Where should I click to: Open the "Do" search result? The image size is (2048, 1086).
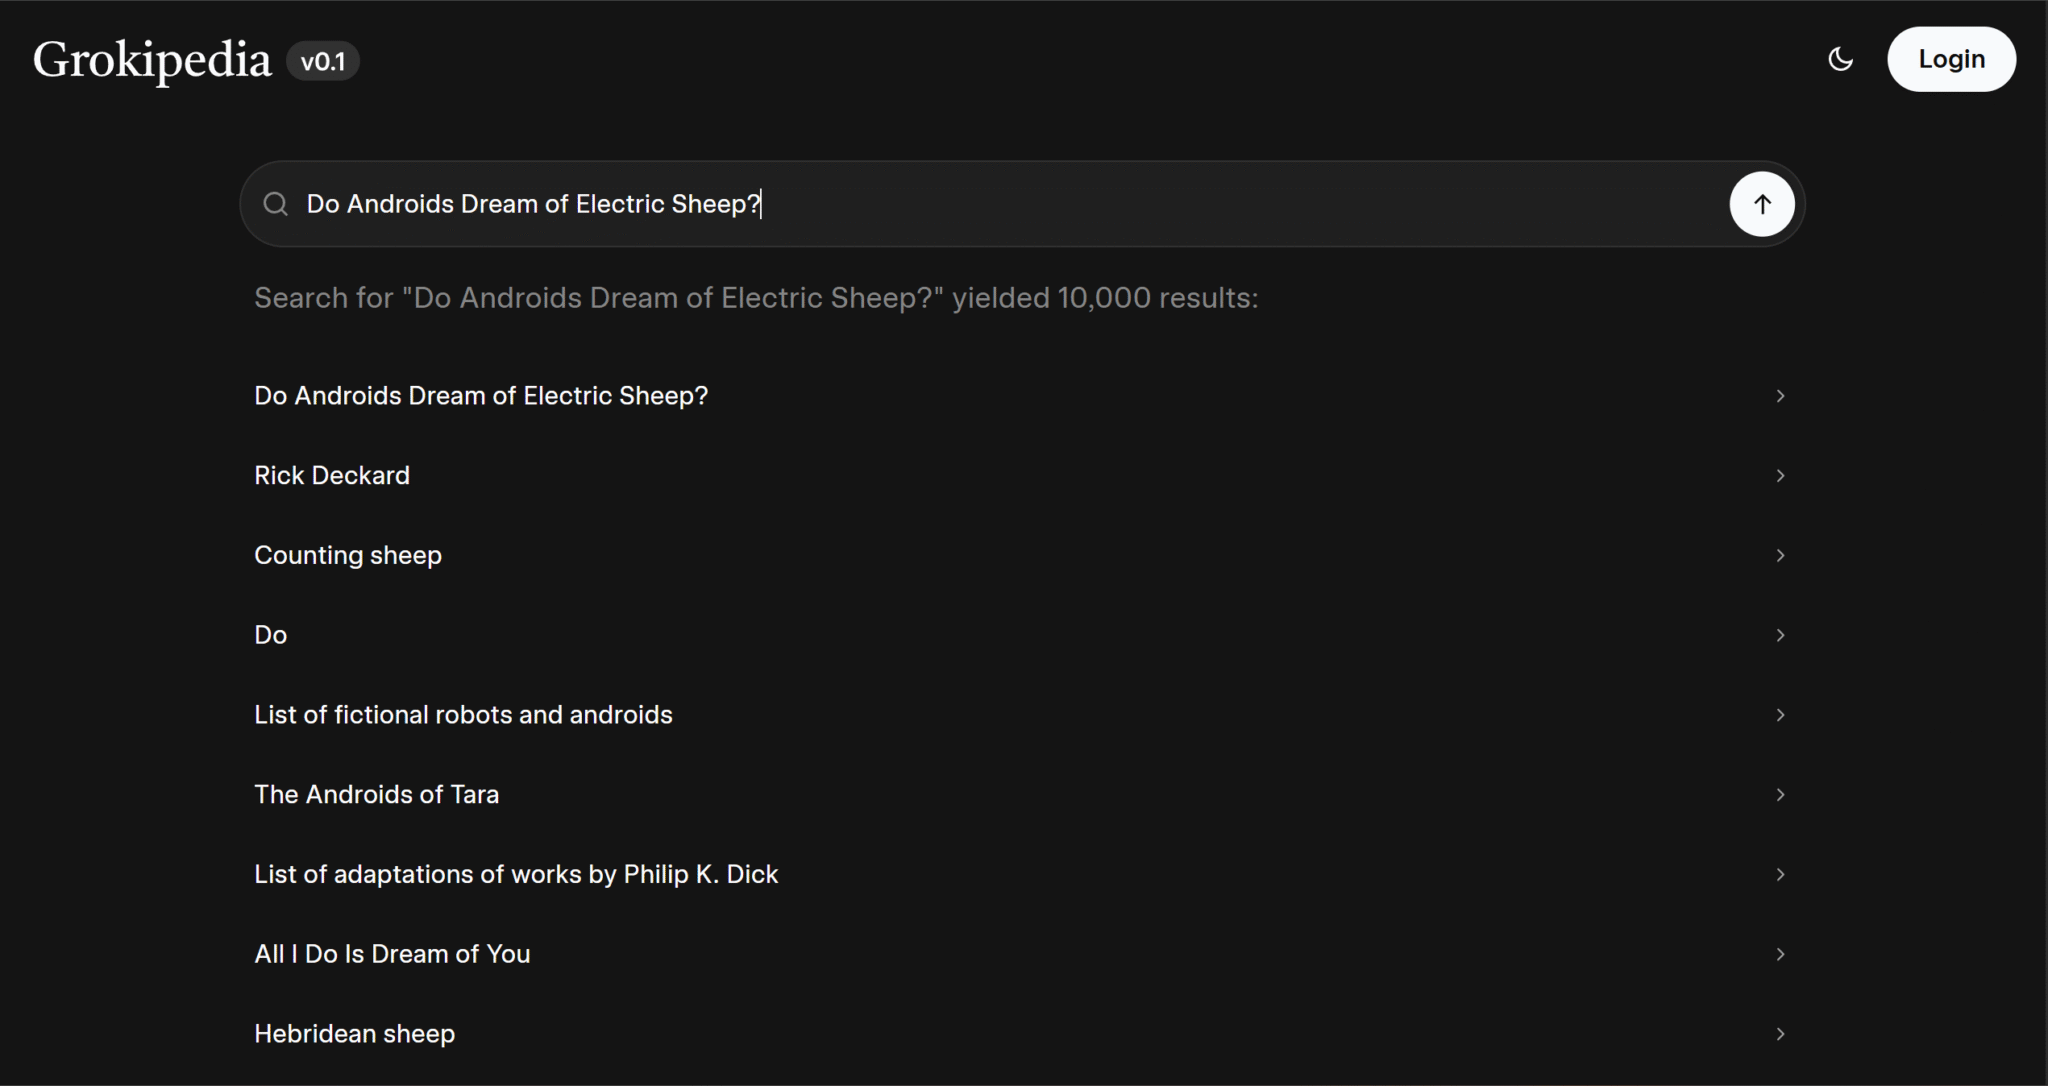(271, 635)
